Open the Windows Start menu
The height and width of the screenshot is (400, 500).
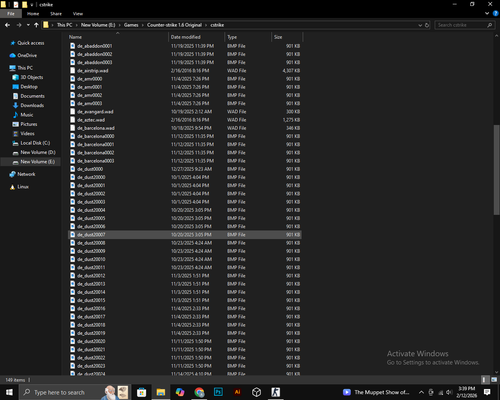click(x=9, y=392)
